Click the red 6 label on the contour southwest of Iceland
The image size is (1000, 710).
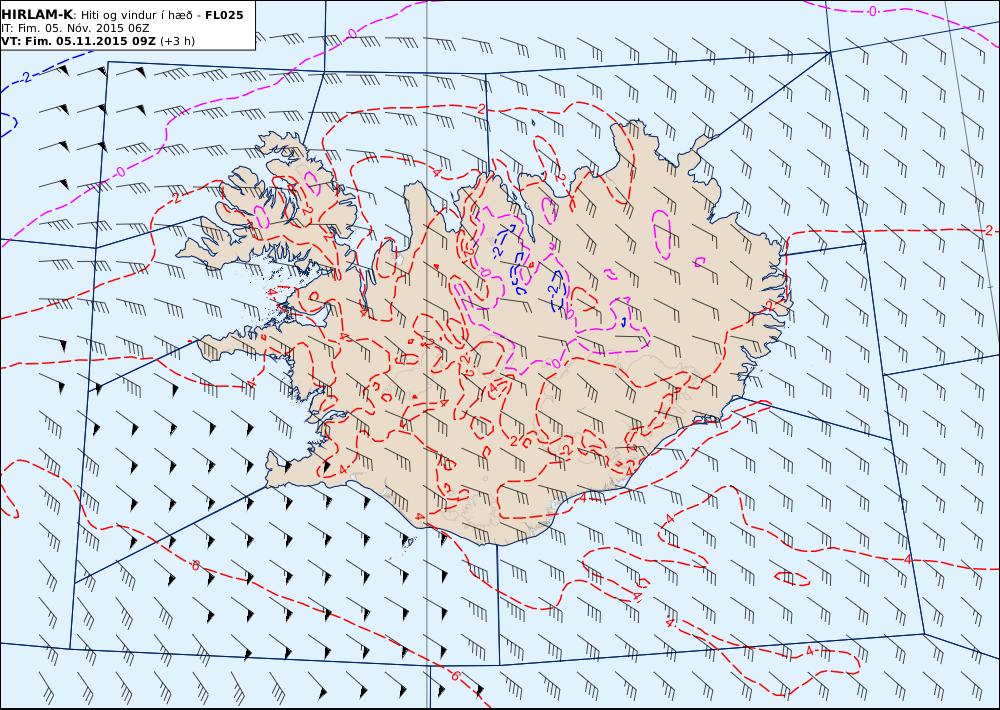point(195,565)
